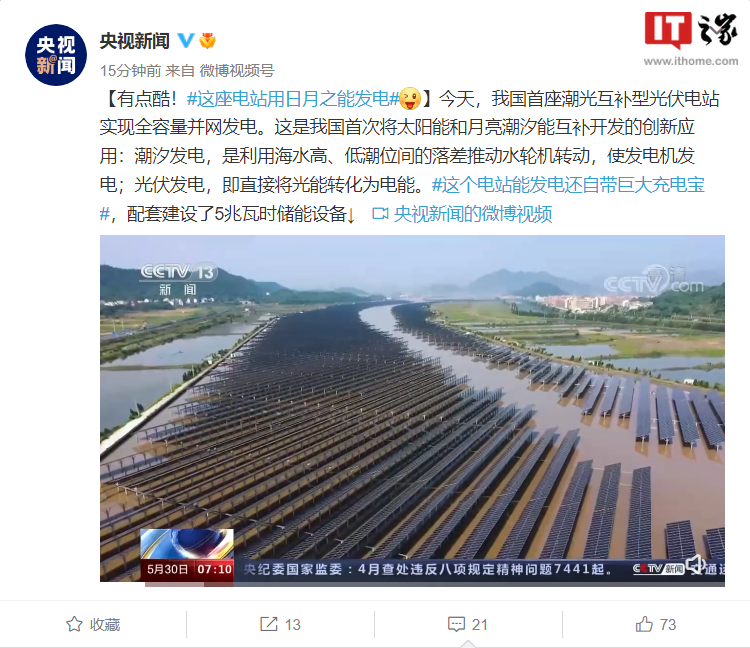Click the 收藏 button label
The height and width of the screenshot is (648, 750).
[x=105, y=624]
